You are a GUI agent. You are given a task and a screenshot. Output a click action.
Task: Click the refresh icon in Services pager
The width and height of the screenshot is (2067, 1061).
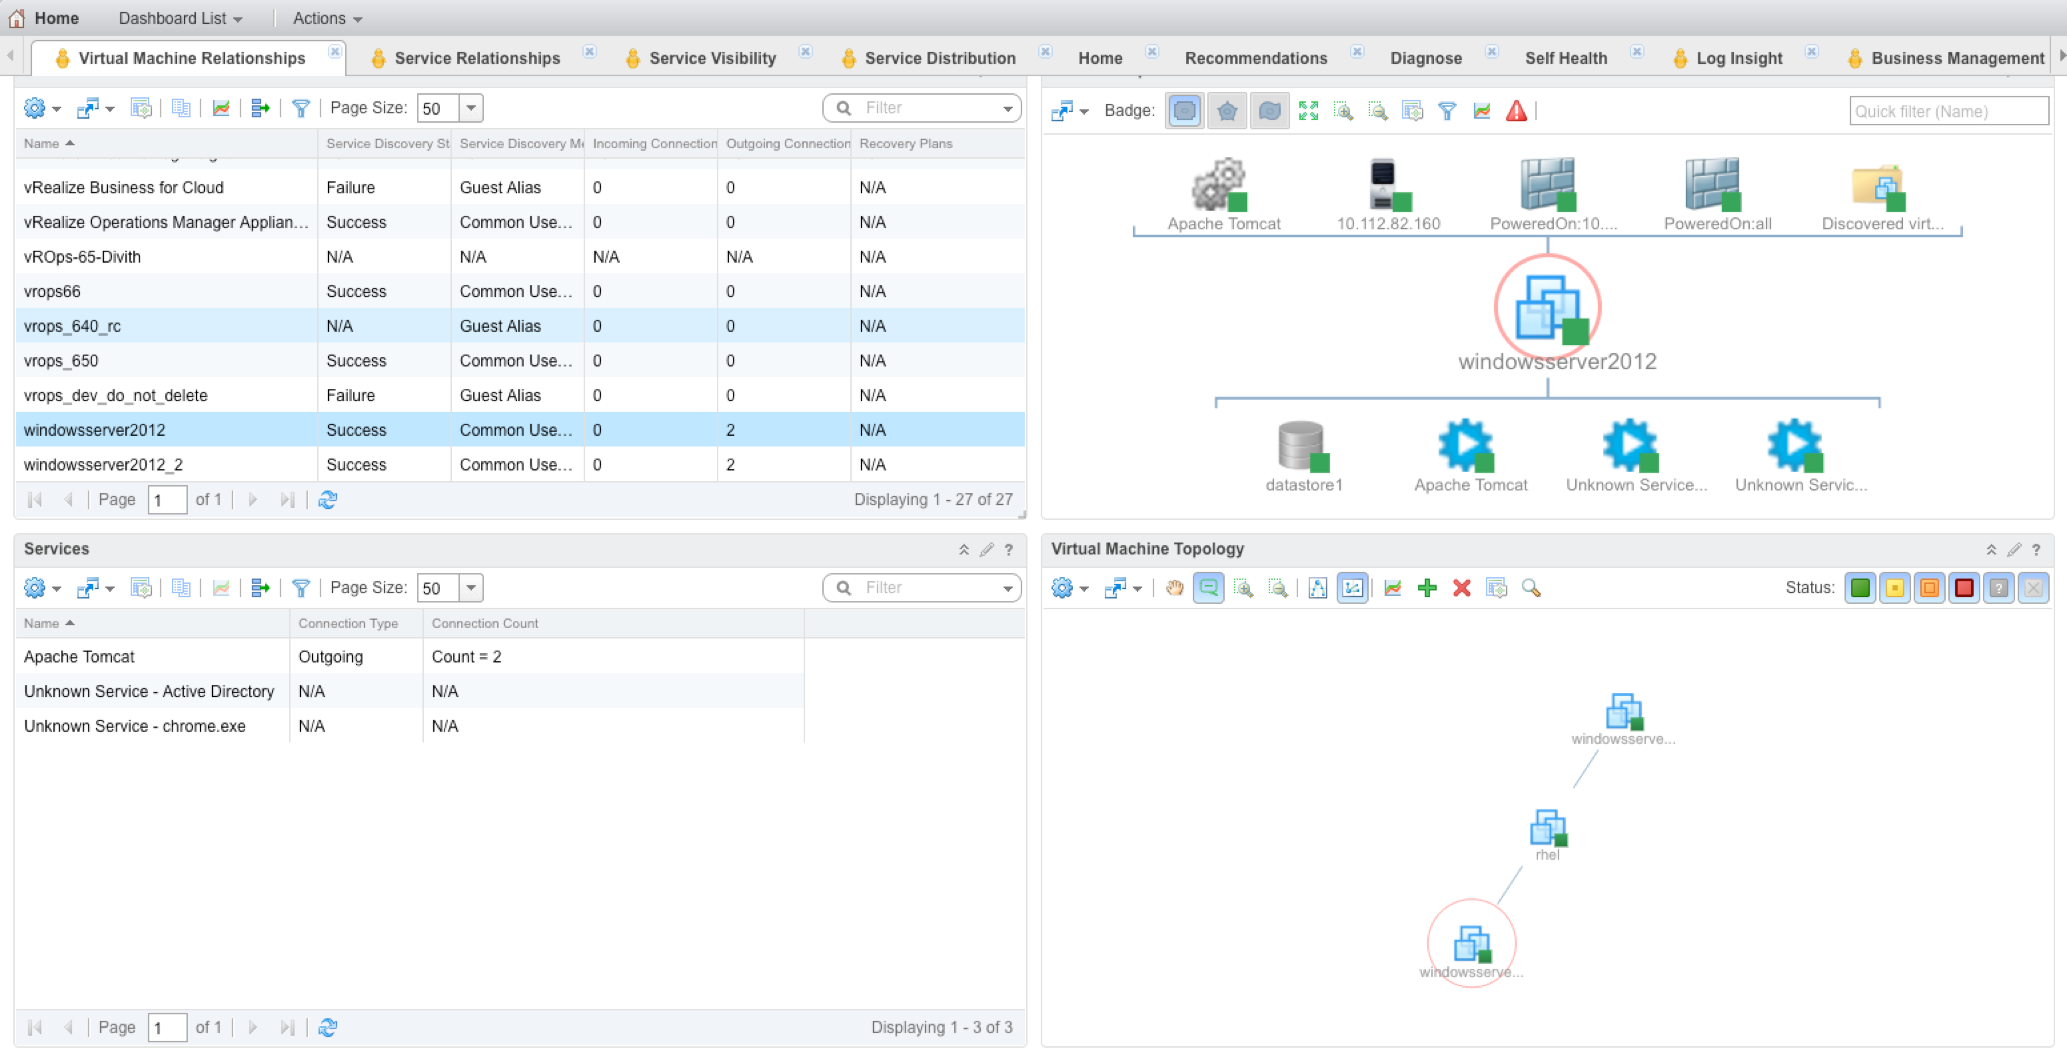pos(327,1027)
